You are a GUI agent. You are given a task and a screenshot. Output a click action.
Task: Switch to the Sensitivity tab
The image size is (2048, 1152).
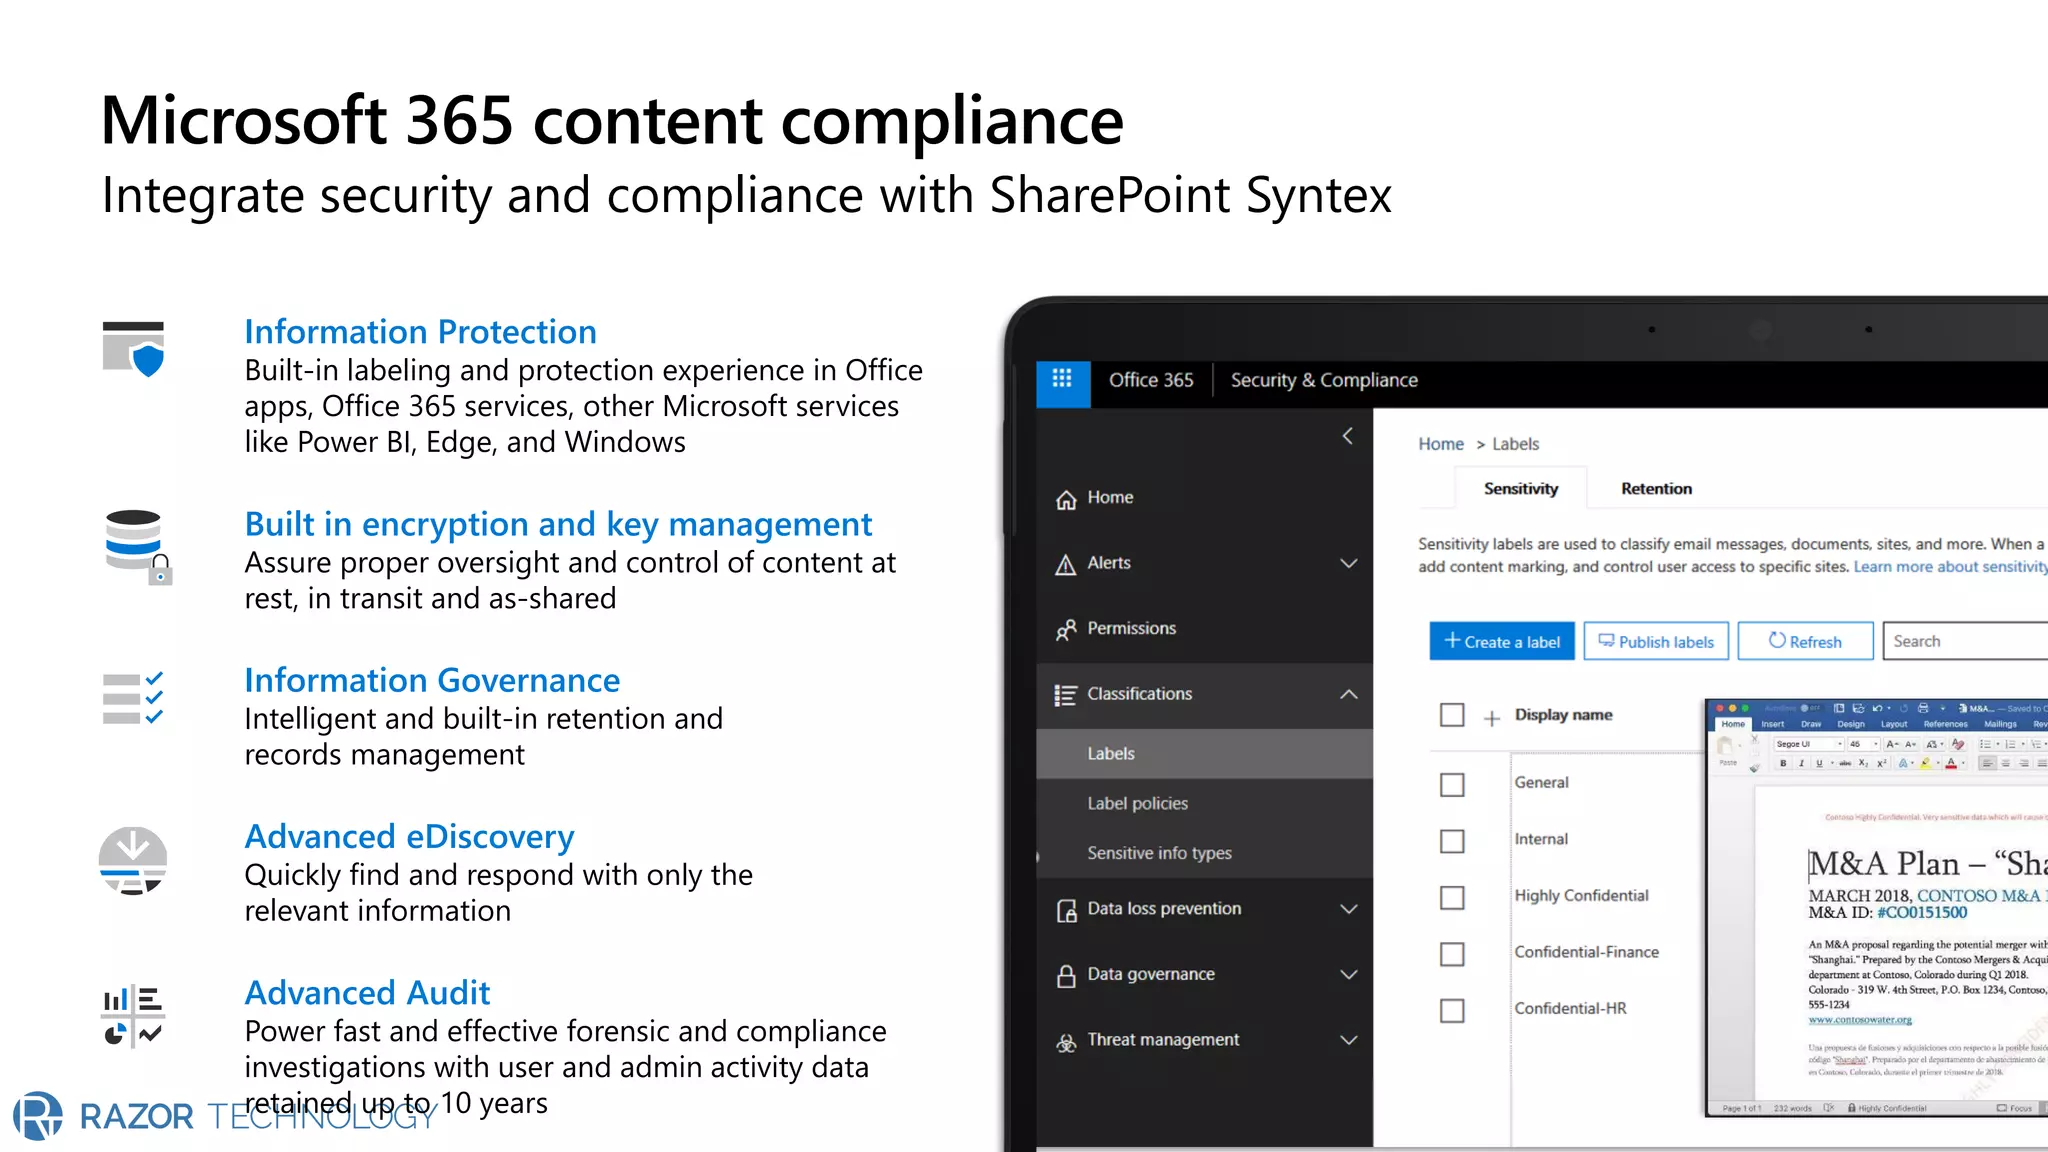(1520, 488)
